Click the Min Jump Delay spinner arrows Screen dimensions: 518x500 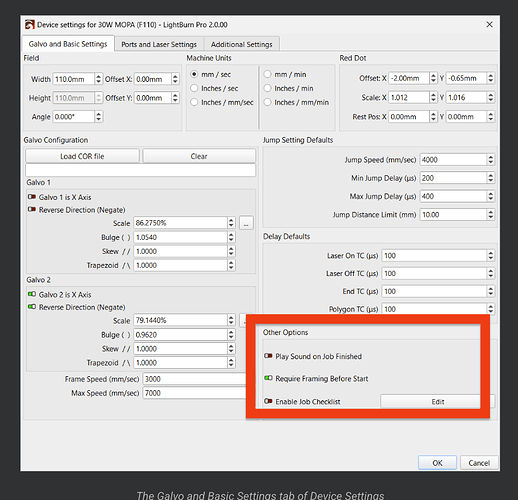pos(490,178)
